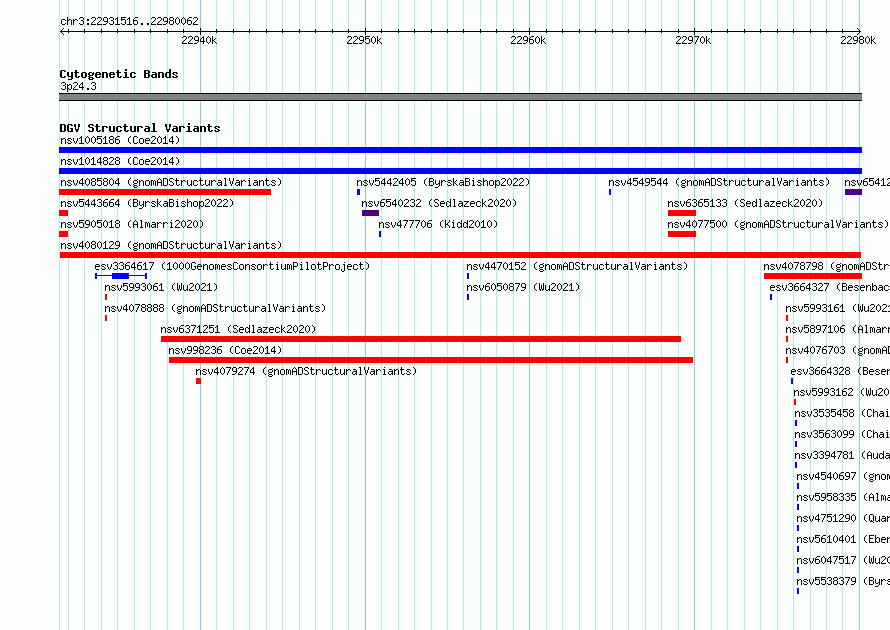Click nsv4078798 variant label
The image size is (890, 630).
[x=826, y=266]
